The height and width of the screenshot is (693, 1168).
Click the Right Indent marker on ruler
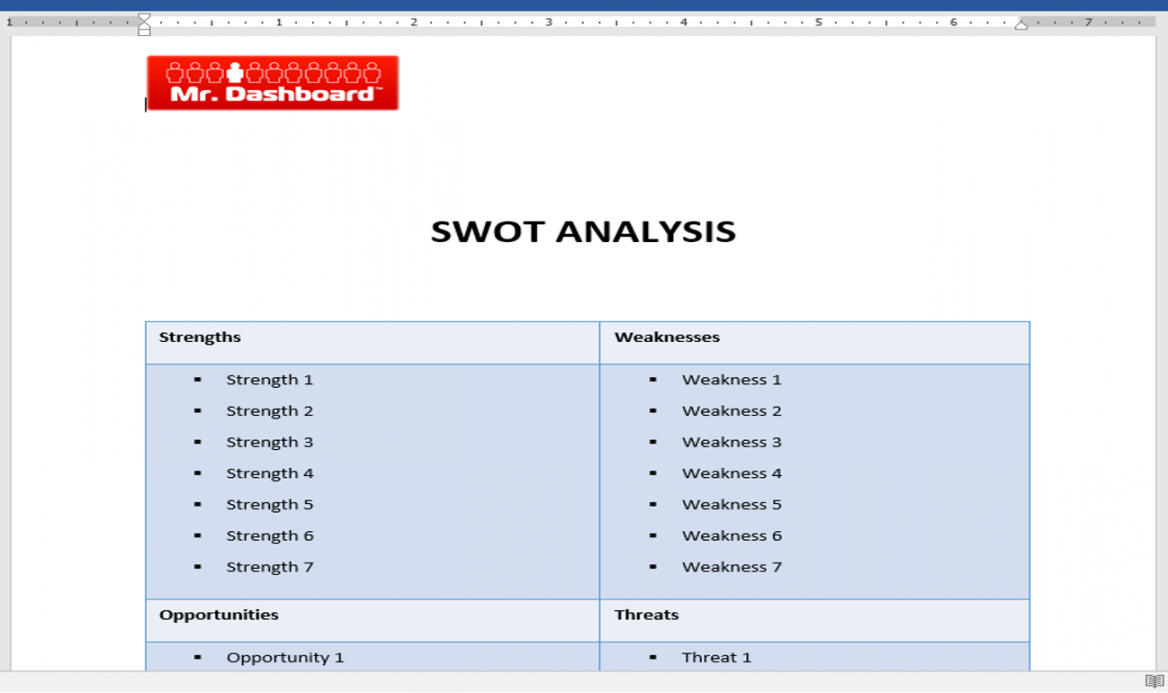1021,25
